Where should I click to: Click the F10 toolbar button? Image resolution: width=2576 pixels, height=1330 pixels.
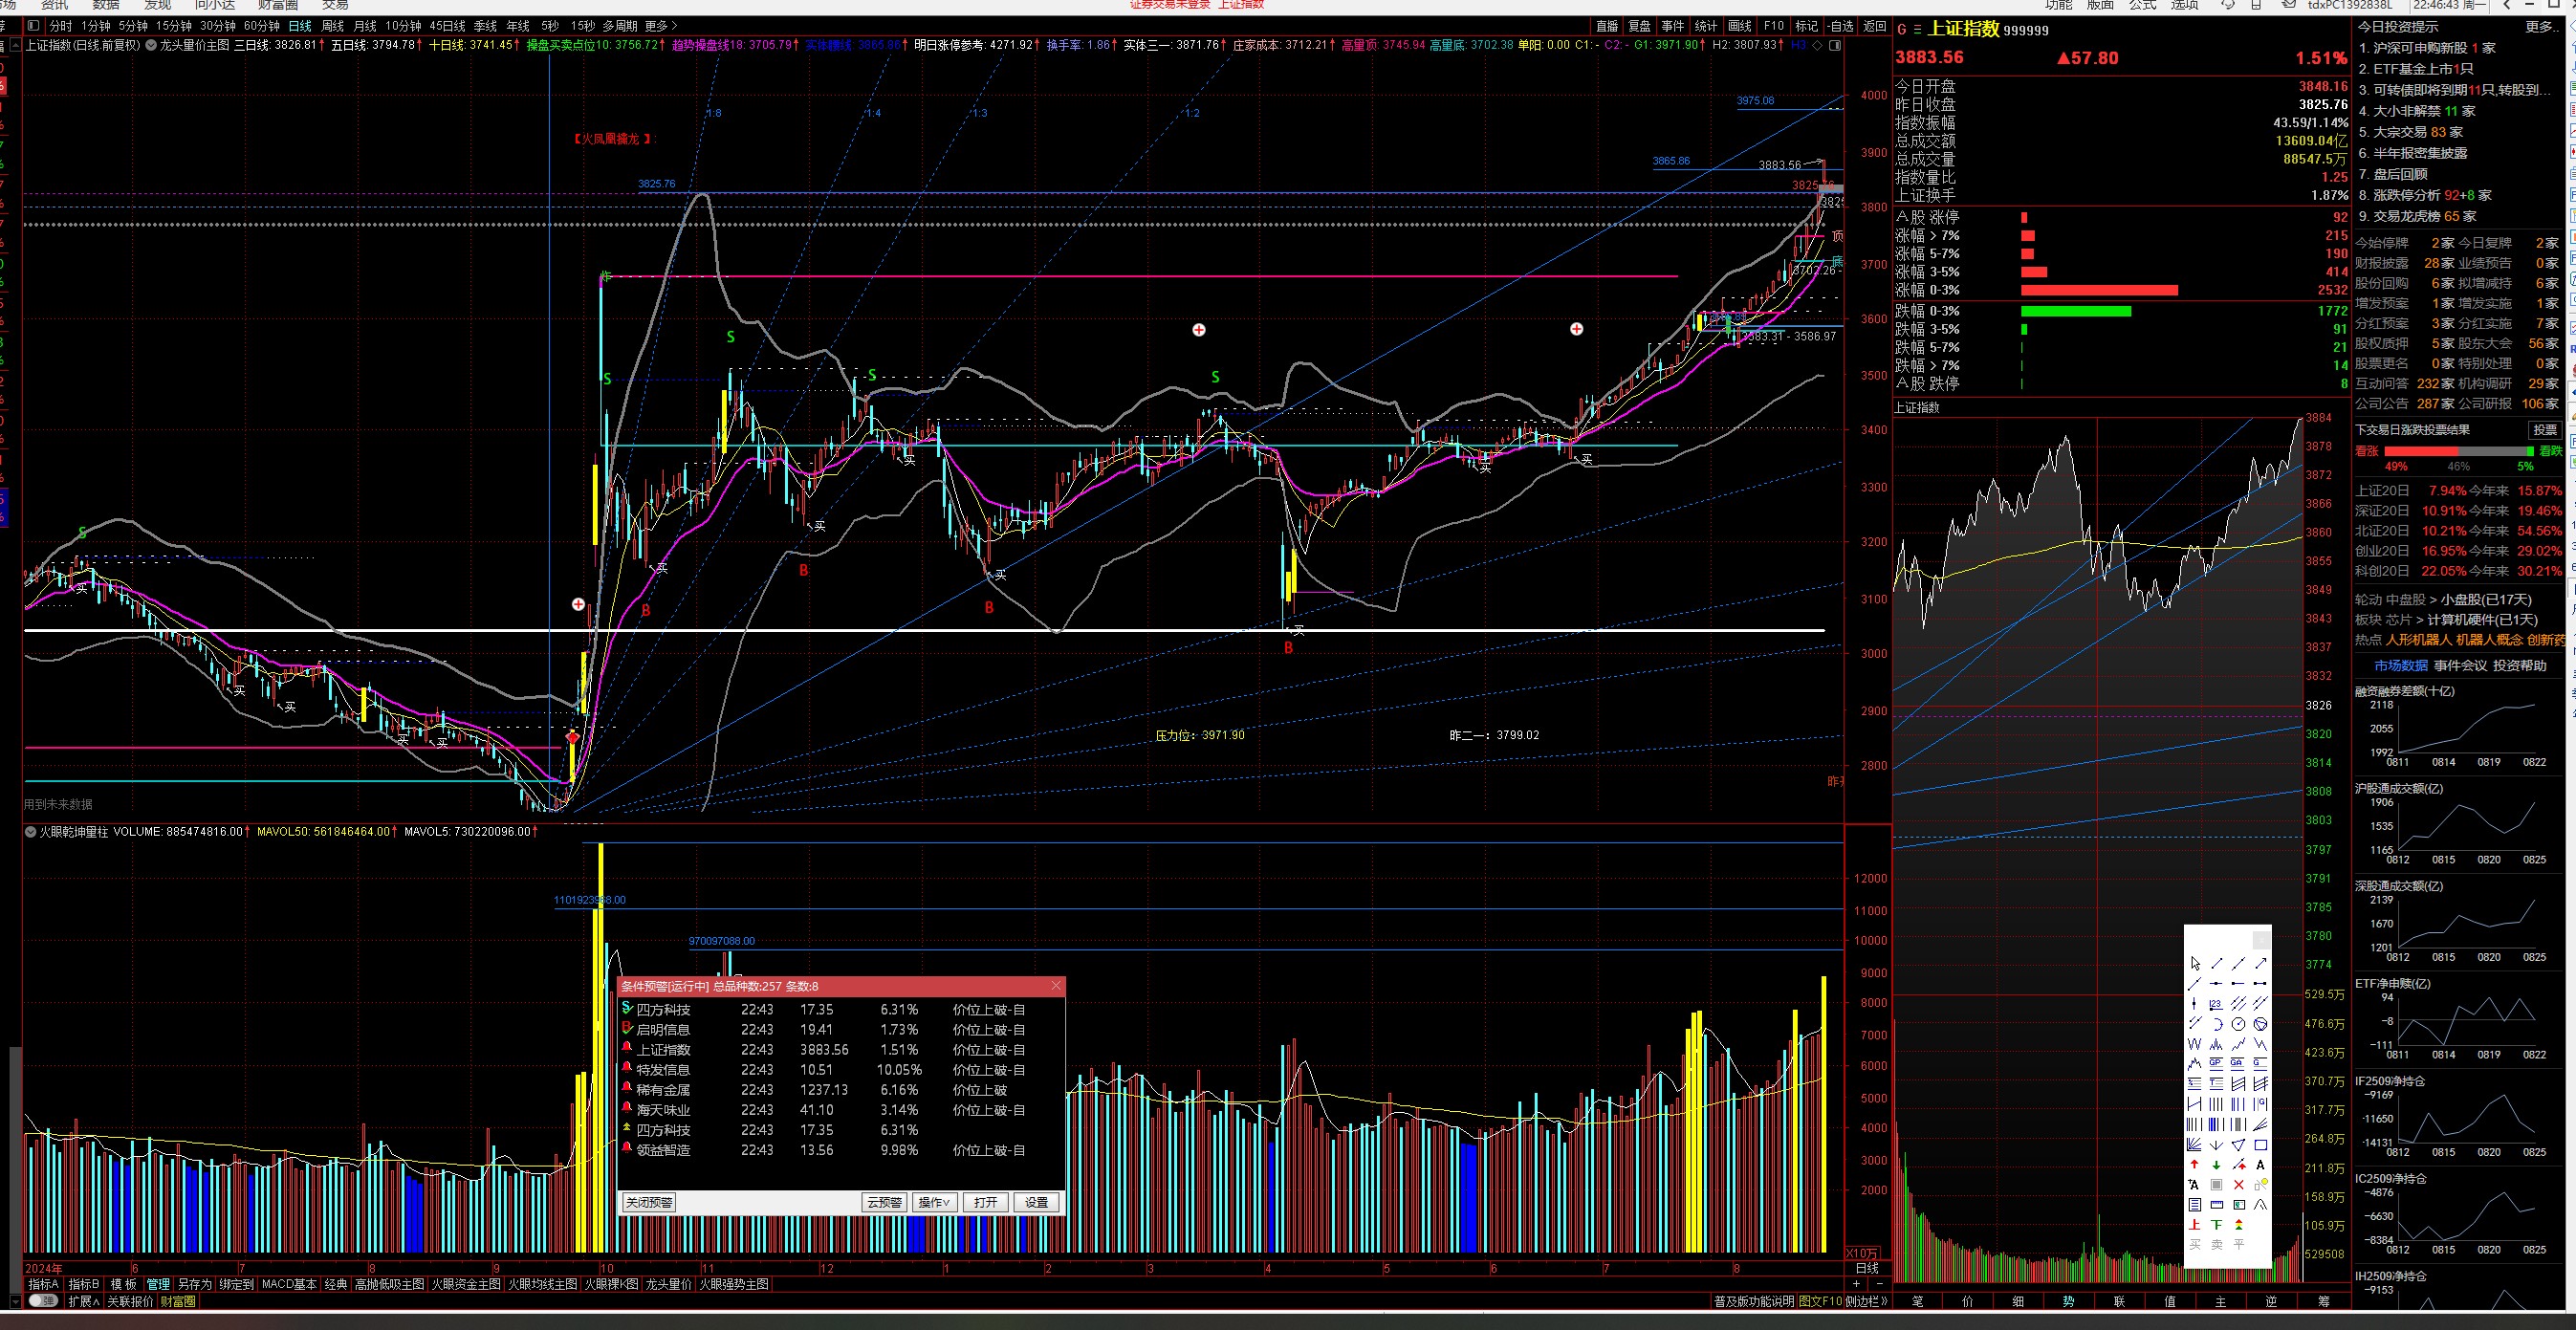1774,26
